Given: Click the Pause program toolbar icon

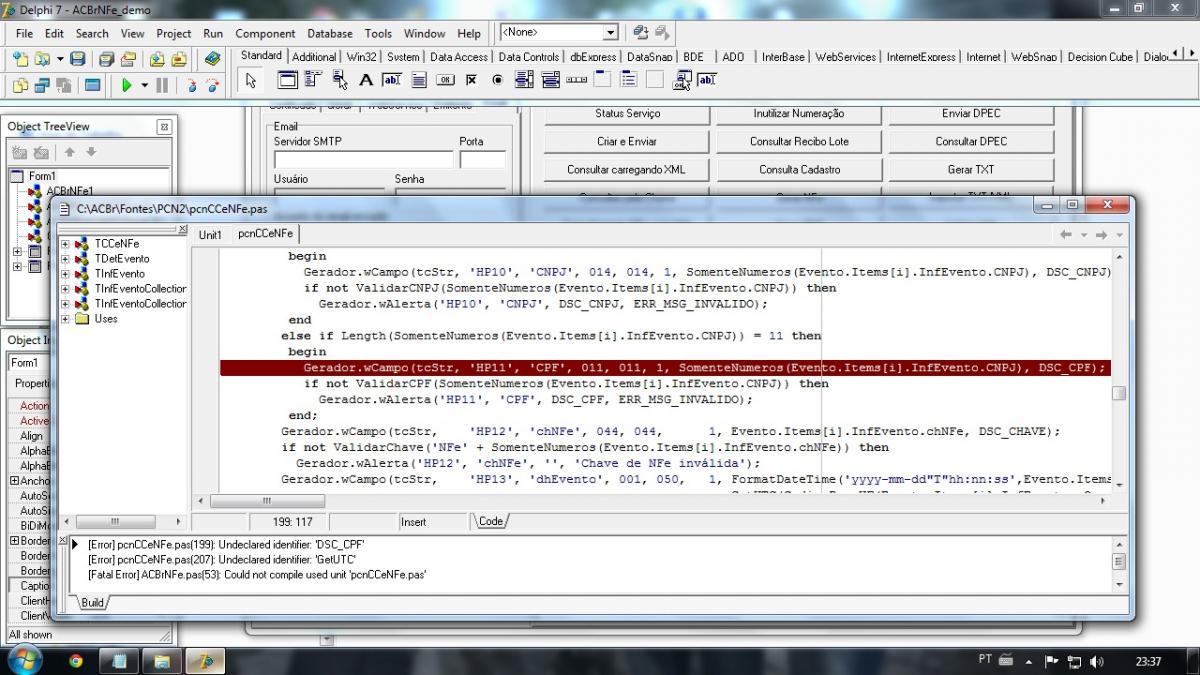Looking at the screenshot, I should click(x=162, y=86).
